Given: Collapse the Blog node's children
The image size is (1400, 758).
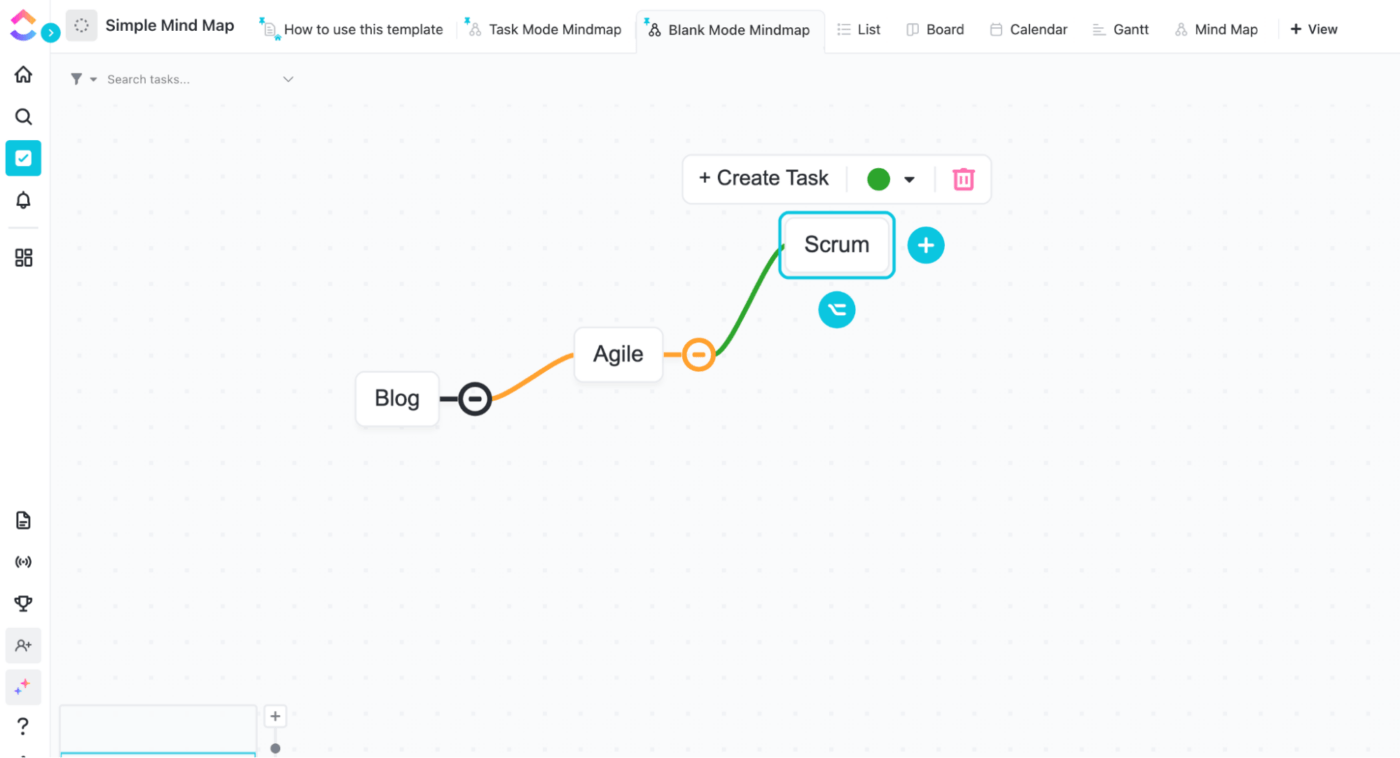Looking at the screenshot, I should (x=475, y=399).
